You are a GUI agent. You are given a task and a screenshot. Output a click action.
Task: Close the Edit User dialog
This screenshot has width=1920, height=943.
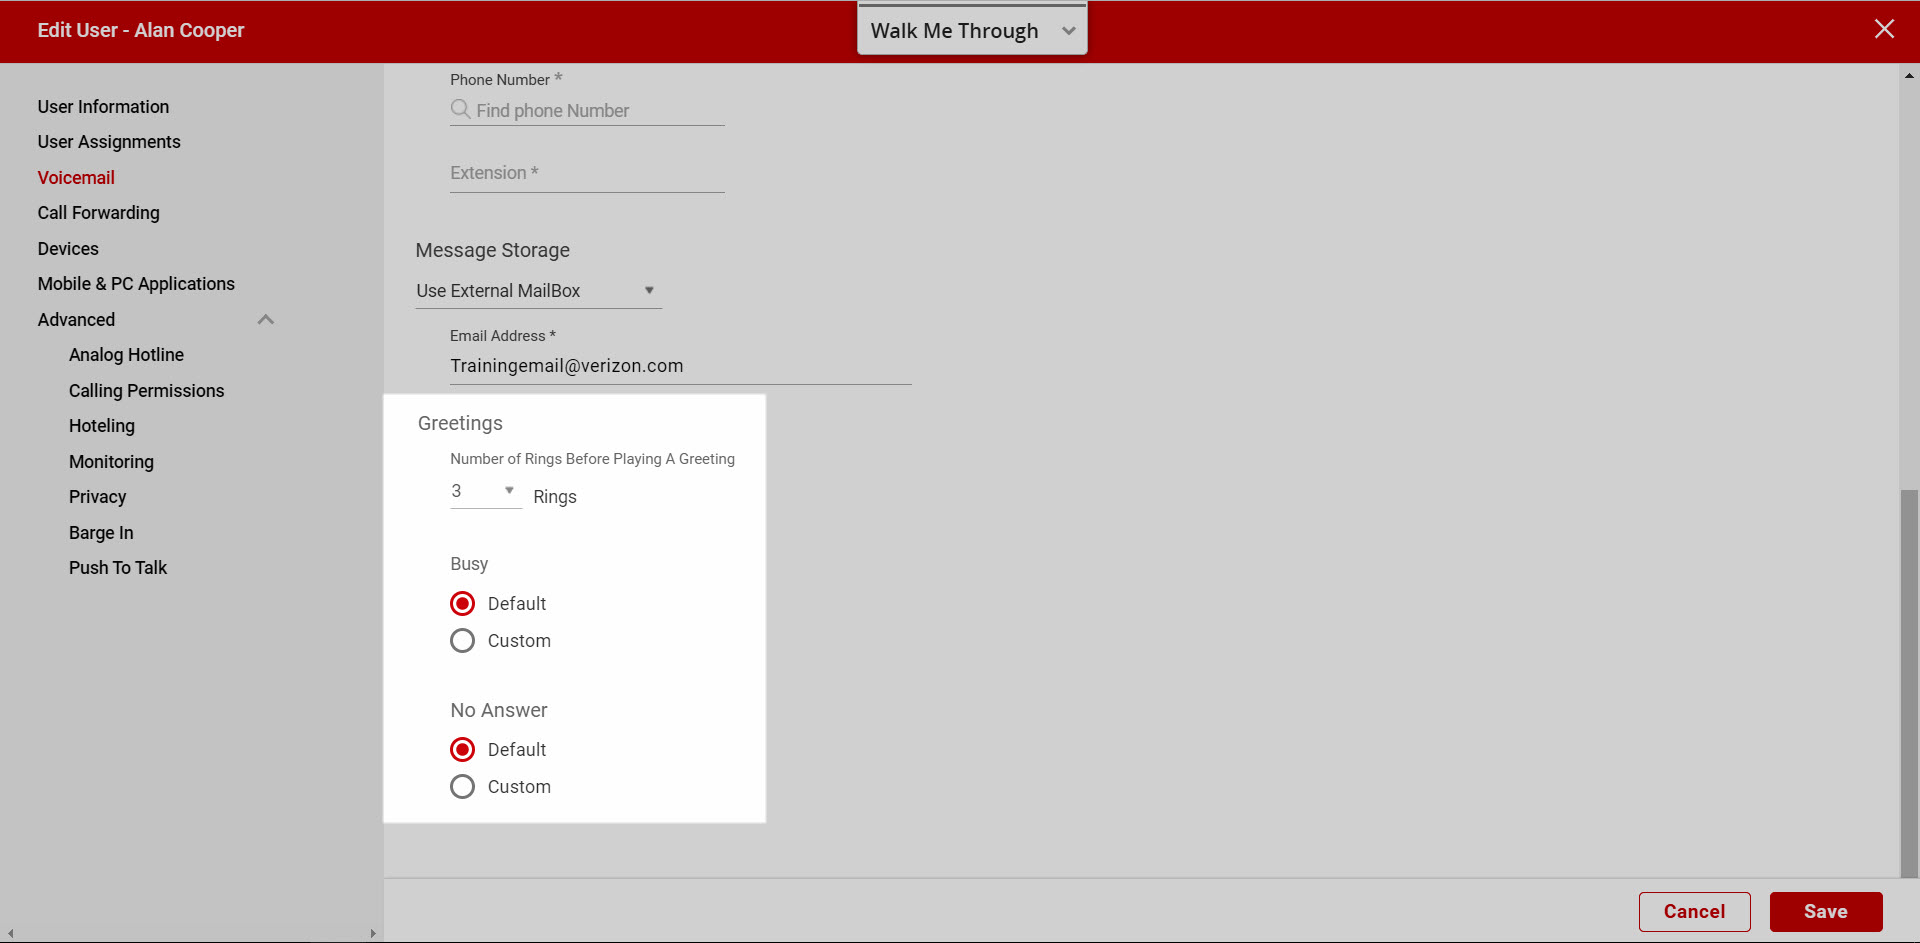[x=1884, y=29]
